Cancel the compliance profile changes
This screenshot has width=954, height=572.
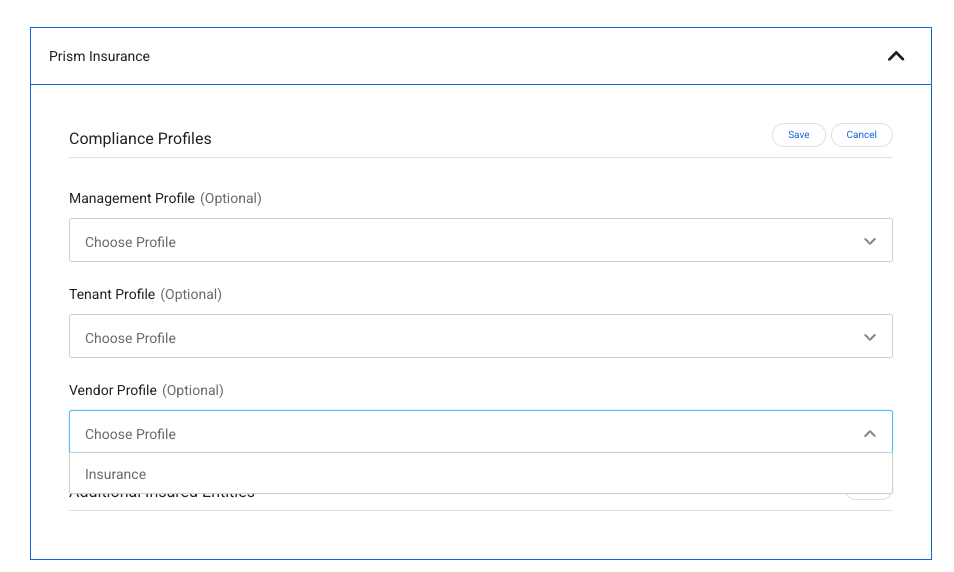click(861, 135)
